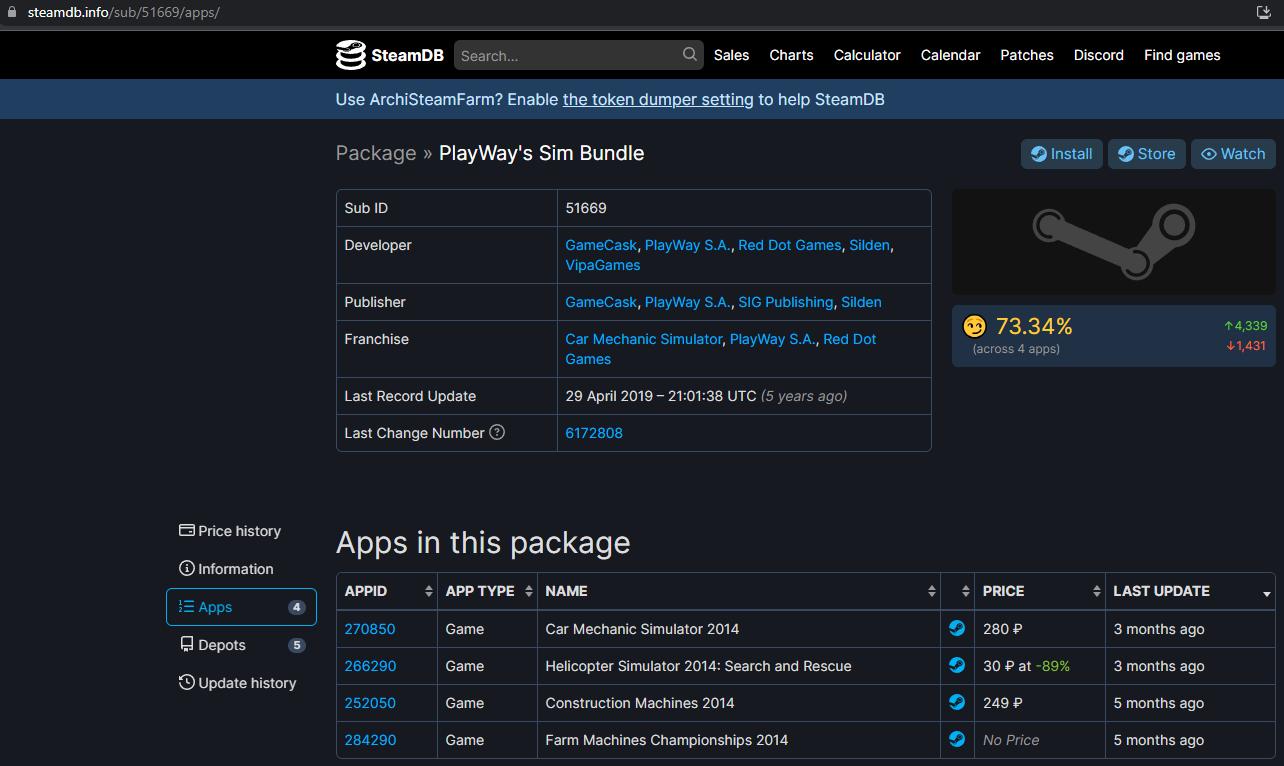This screenshot has height=766, width=1284.
Task: Open the Sales menu item
Action: 731,55
